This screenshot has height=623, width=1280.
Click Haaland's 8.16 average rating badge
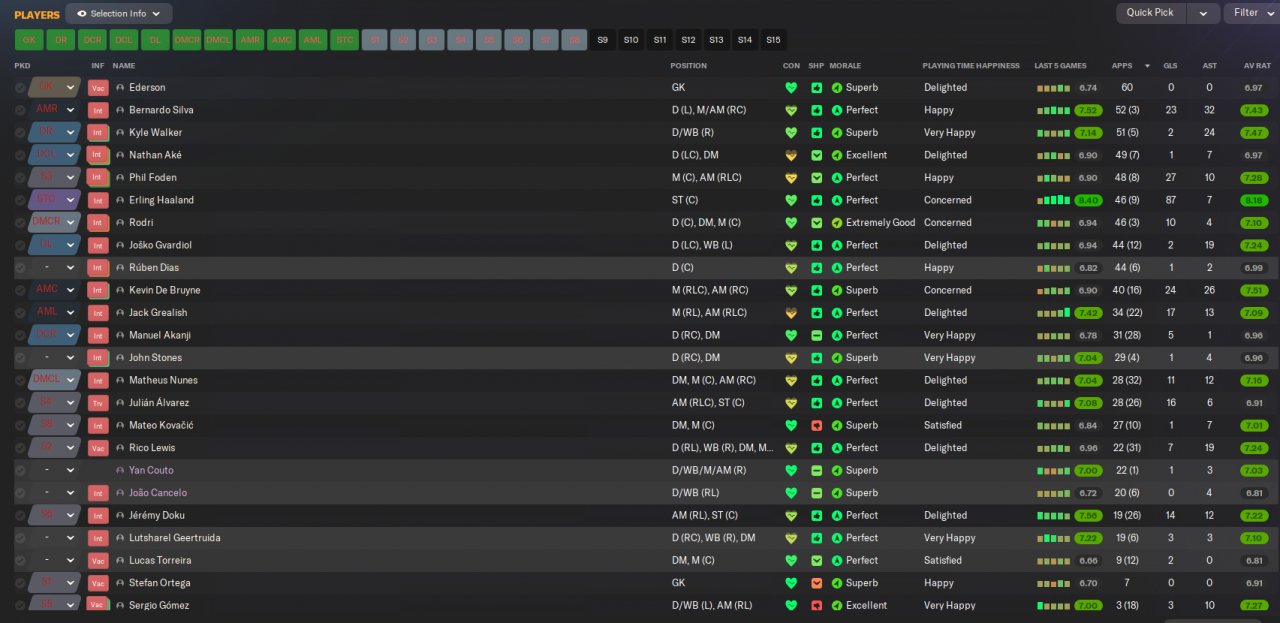(x=1253, y=200)
